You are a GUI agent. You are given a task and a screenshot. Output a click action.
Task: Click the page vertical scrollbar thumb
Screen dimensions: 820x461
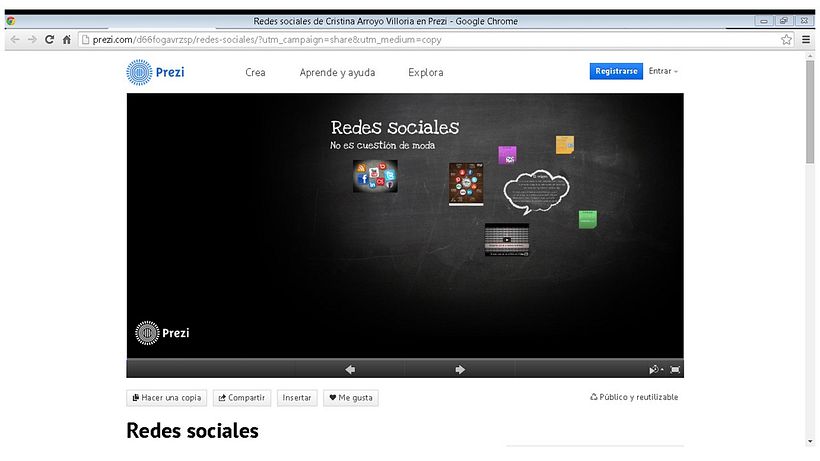pyautogui.click(x=810, y=112)
